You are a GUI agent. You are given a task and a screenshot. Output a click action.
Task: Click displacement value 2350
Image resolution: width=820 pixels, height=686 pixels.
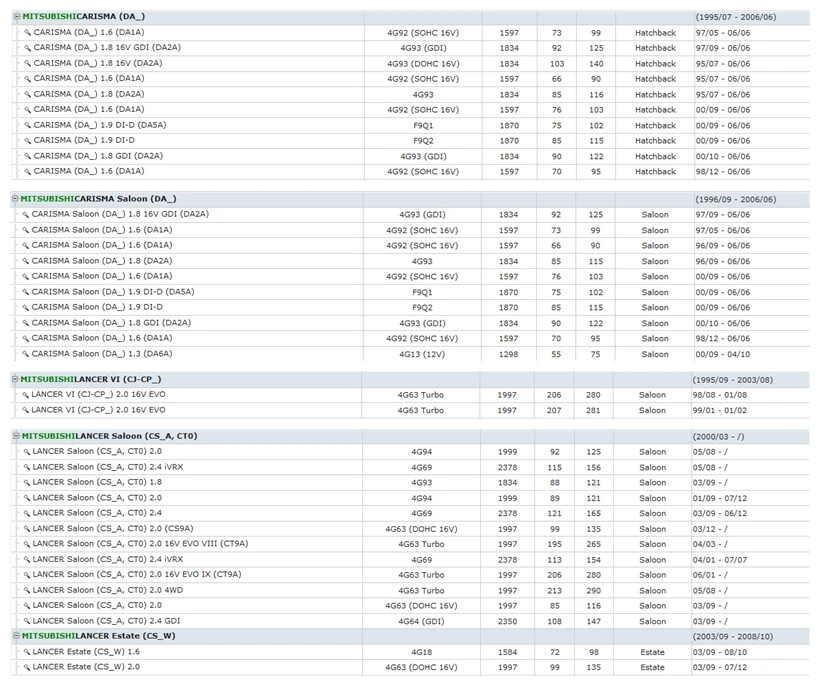point(507,621)
